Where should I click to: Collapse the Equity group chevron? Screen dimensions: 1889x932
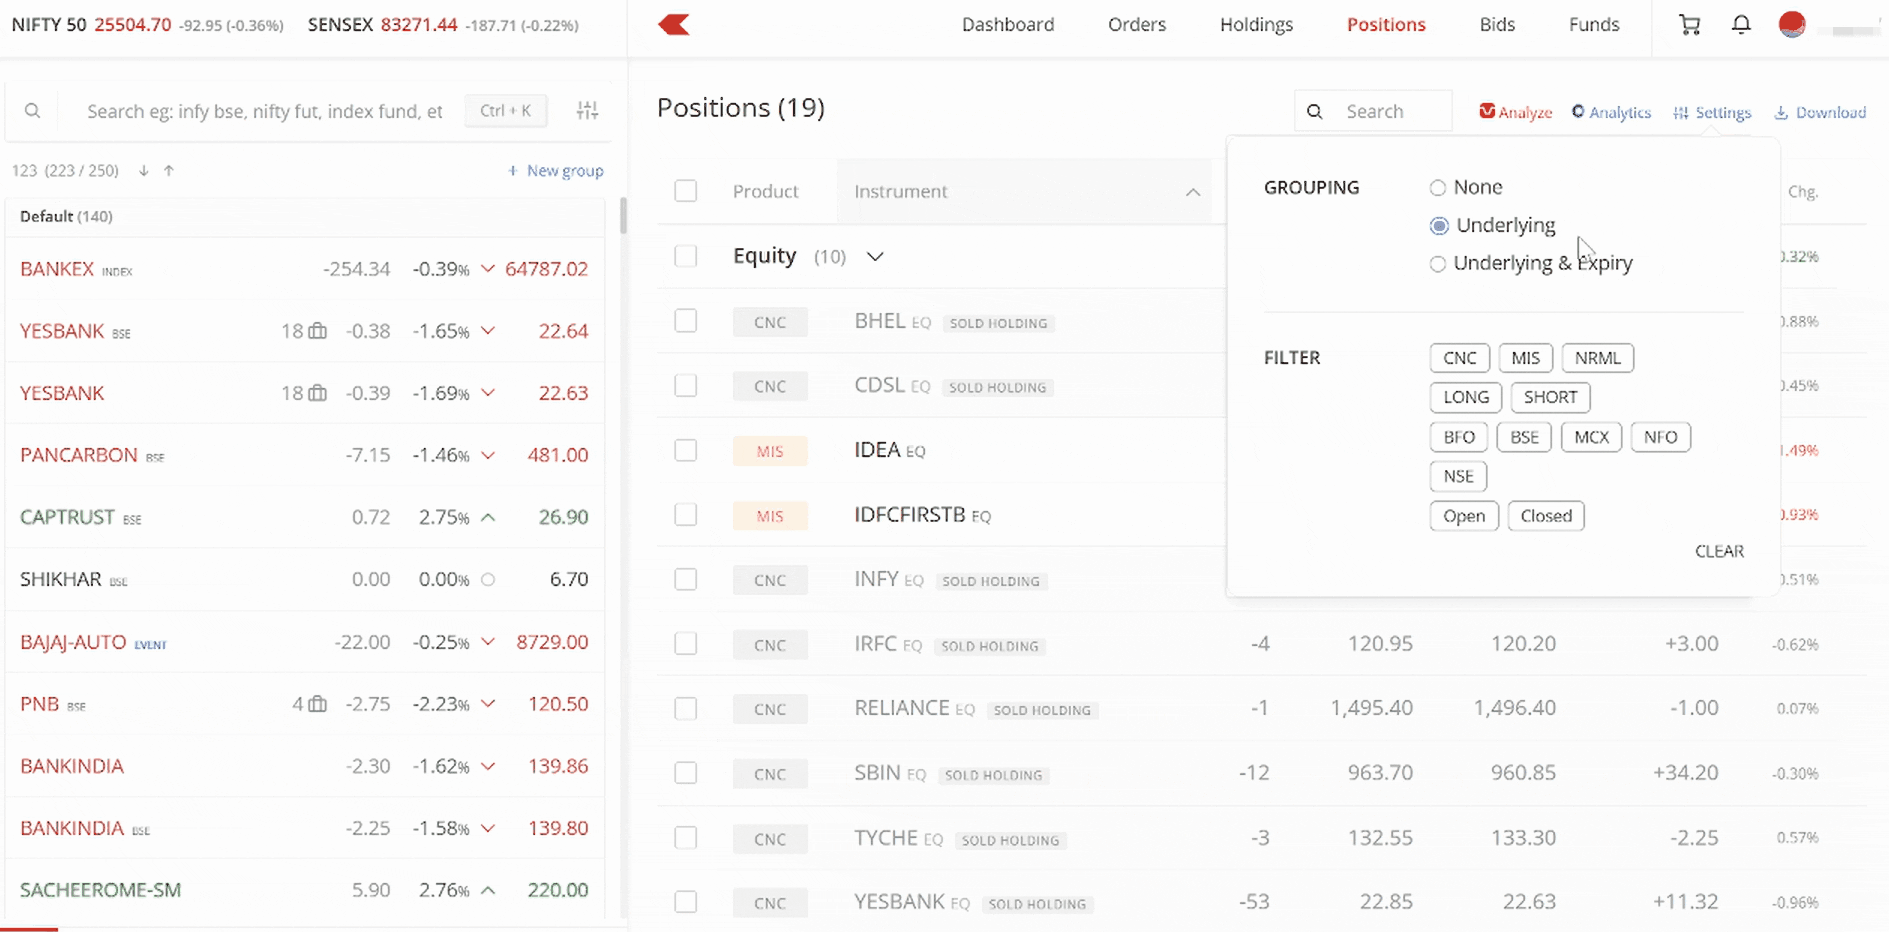[x=875, y=257]
